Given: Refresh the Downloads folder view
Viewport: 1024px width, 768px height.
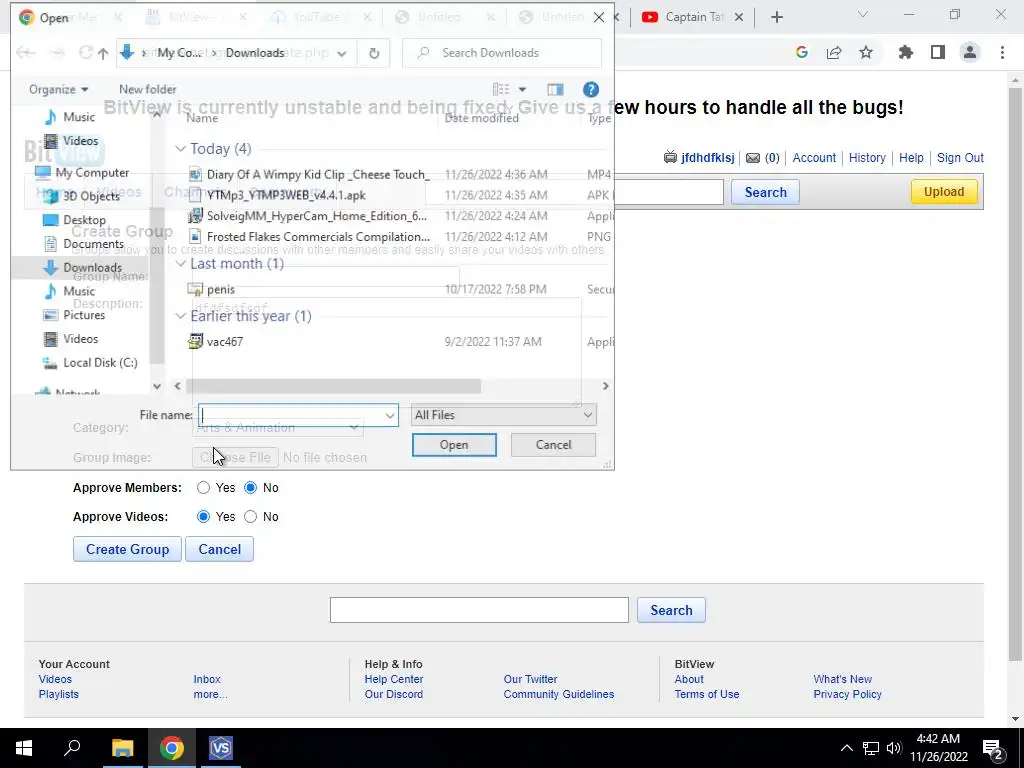Looking at the screenshot, I should 374,54.
